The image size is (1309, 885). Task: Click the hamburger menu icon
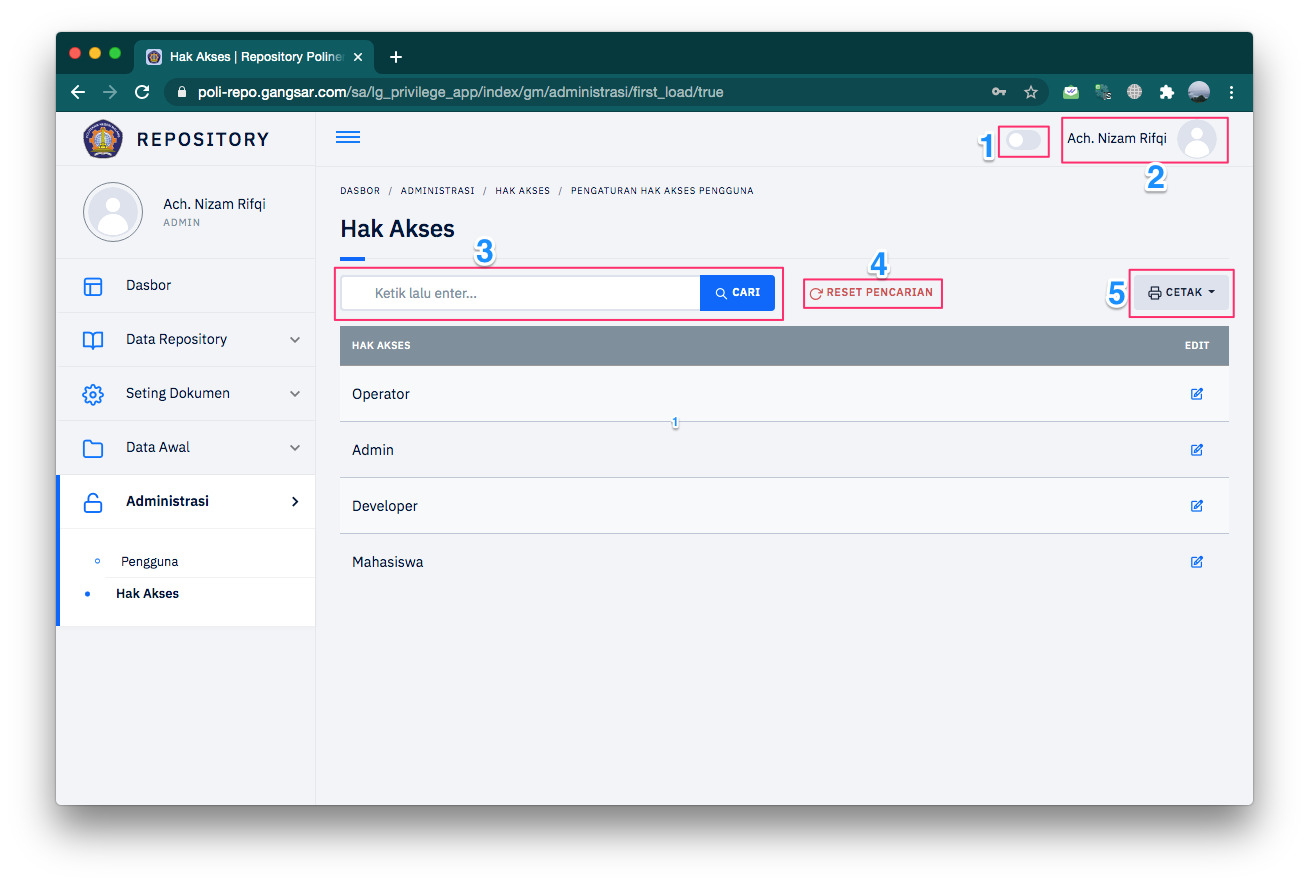348,138
